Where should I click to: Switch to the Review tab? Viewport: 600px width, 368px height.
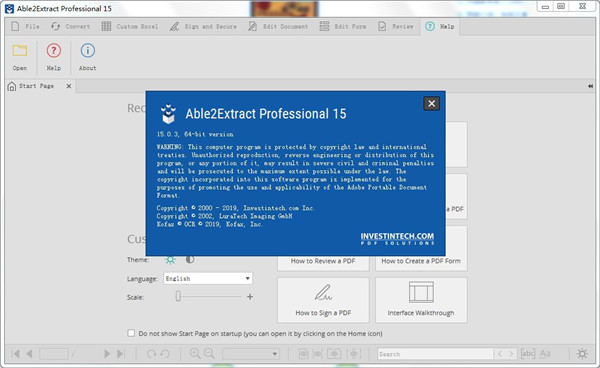pyautogui.click(x=396, y=26)
